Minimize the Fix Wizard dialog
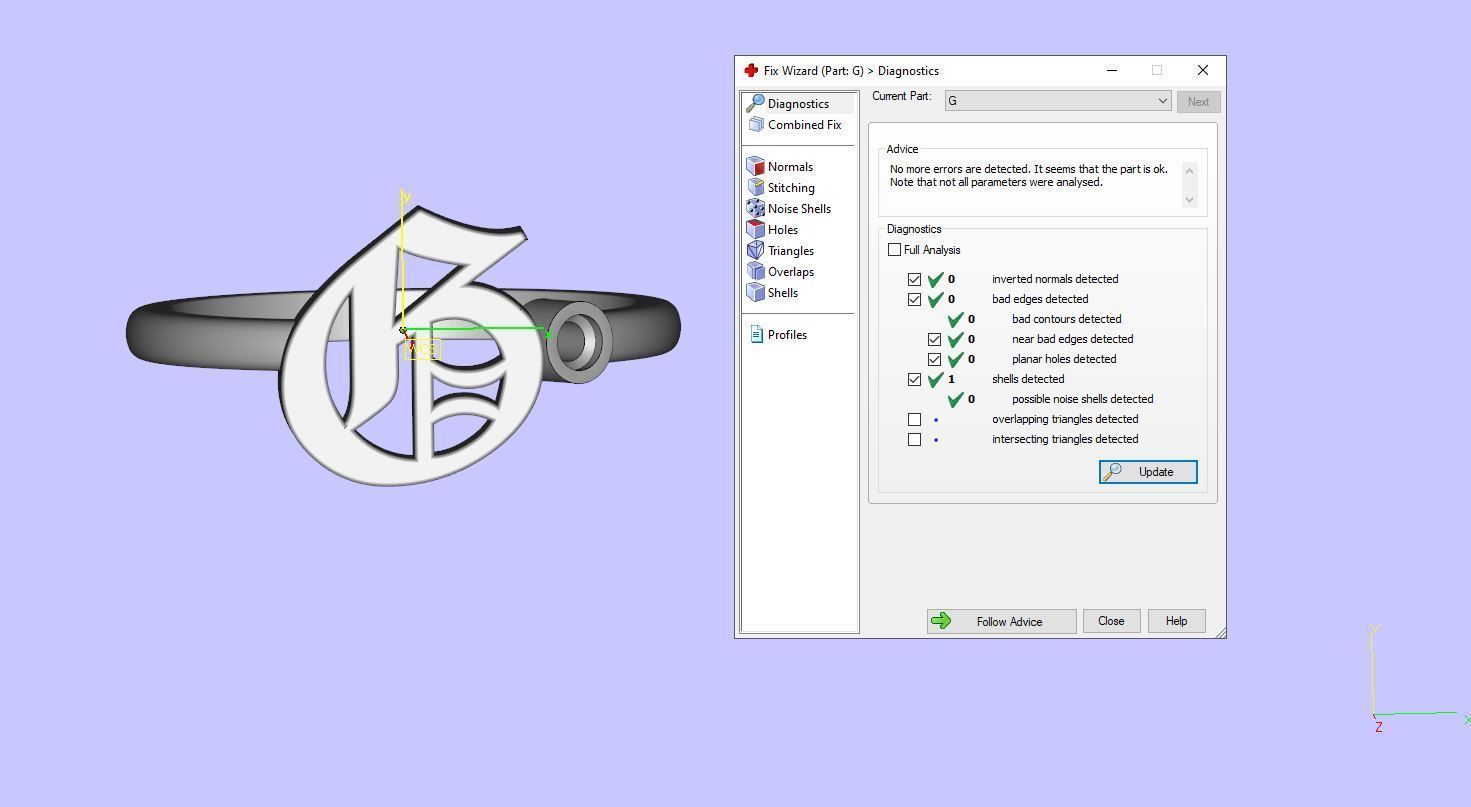 coord(1113,71)
